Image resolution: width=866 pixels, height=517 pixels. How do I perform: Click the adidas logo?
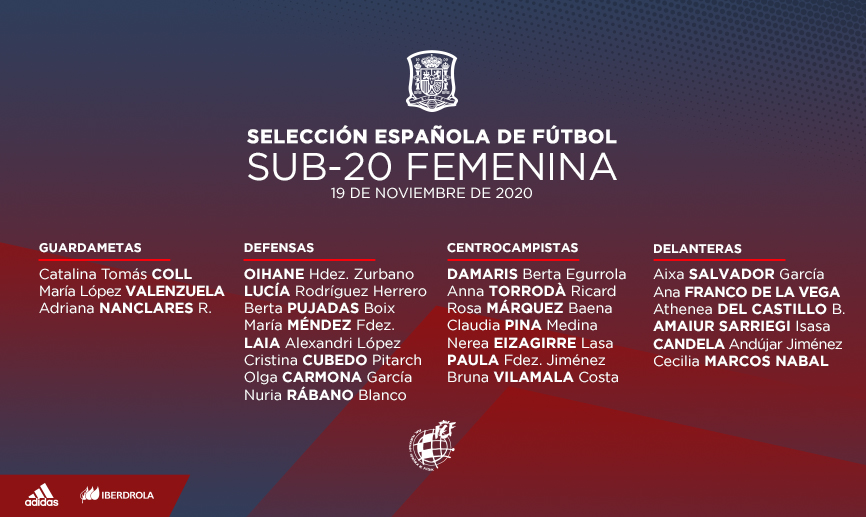click(x=42, y=494)
